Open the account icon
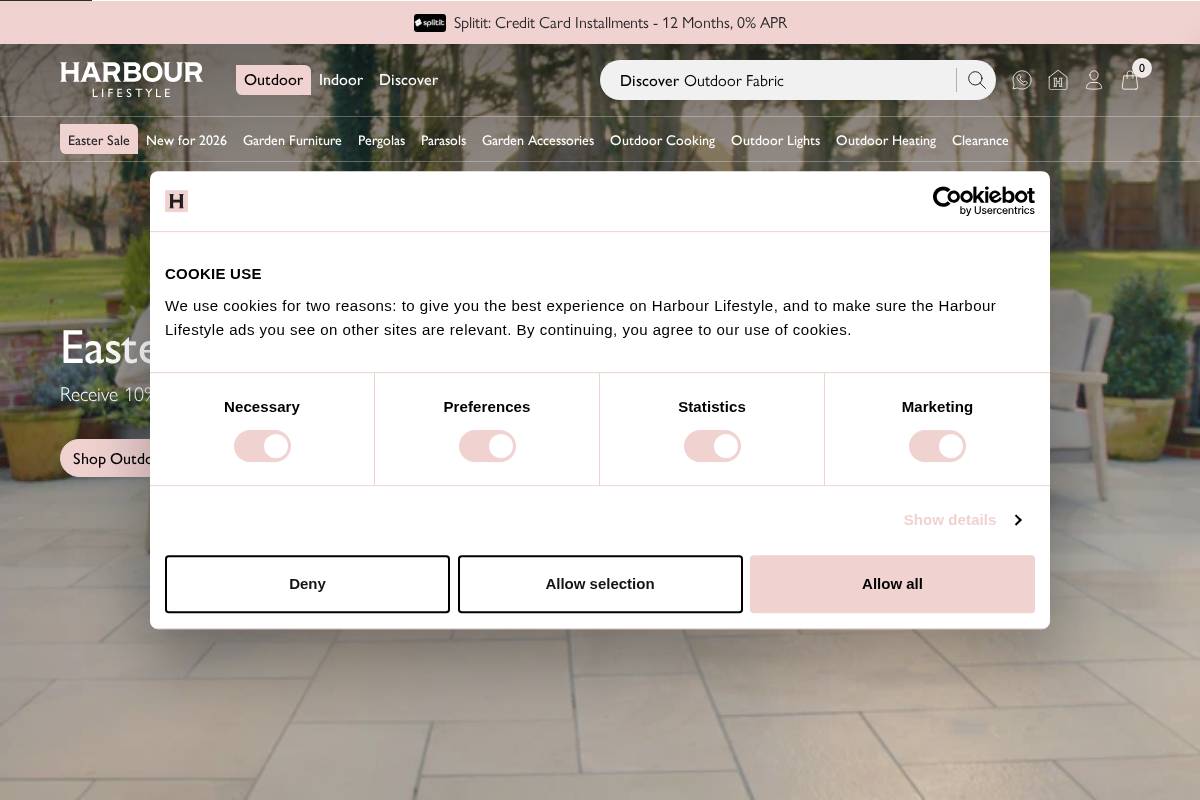 [x=1094, y=80]
